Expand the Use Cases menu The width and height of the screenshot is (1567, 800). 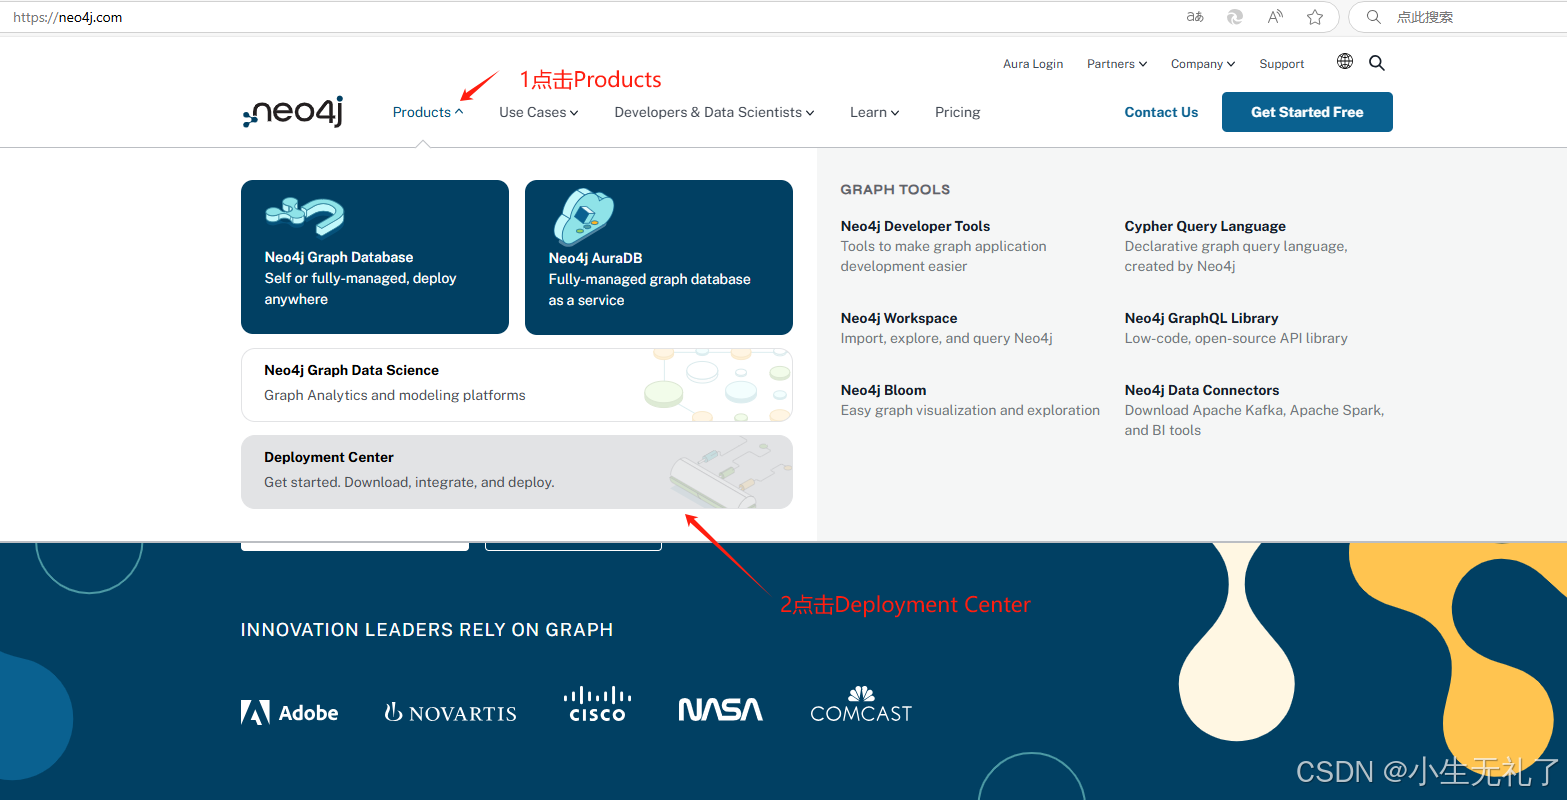click(x=539, y=112)
